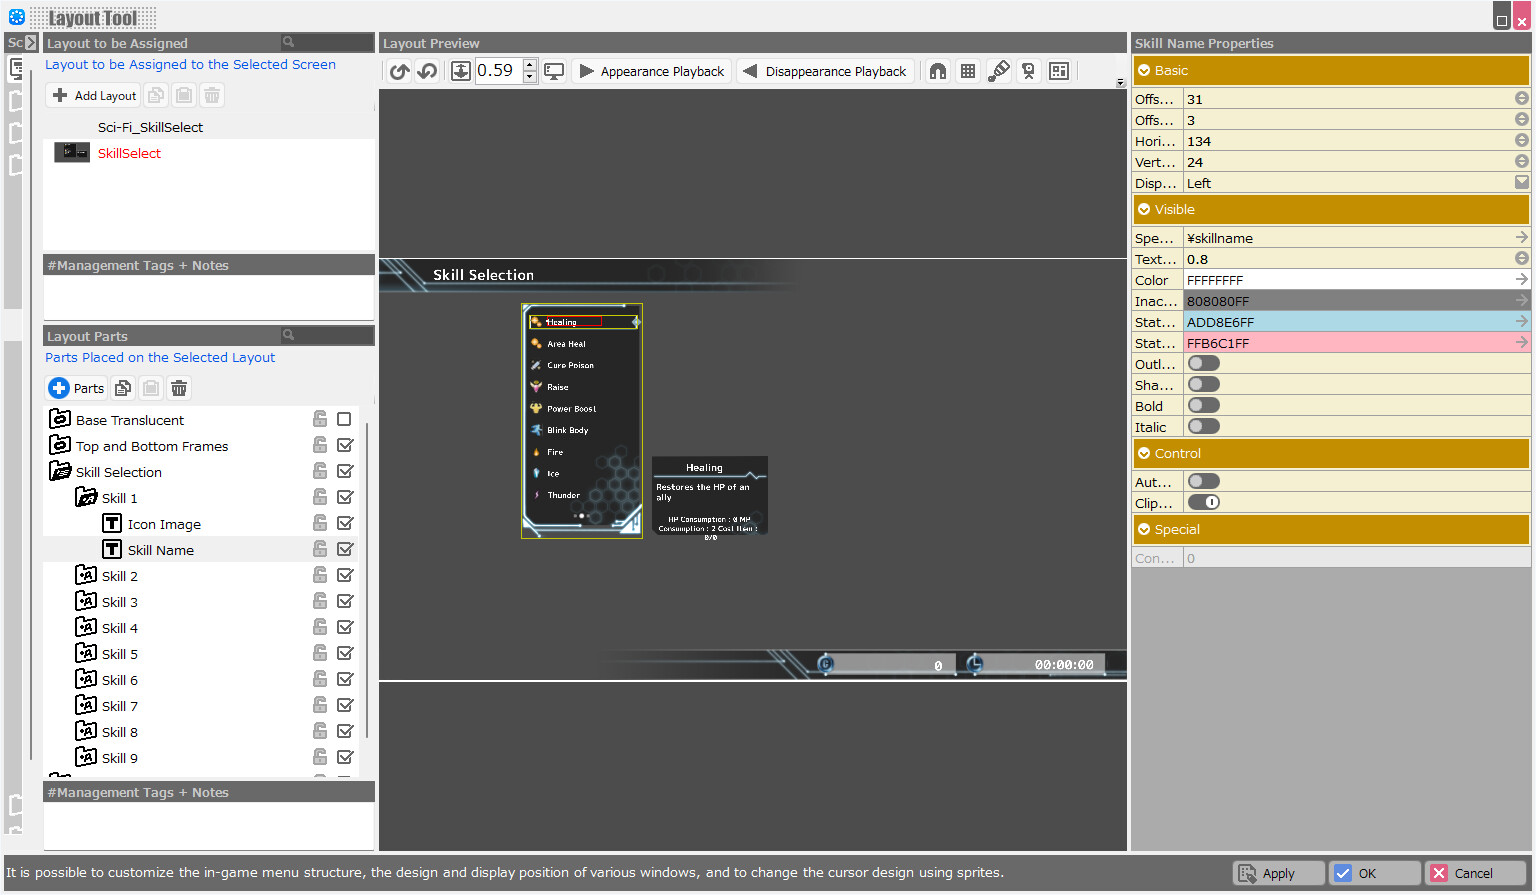Click the delete icon in the Layout Parts panel

(x=179, y=388)
